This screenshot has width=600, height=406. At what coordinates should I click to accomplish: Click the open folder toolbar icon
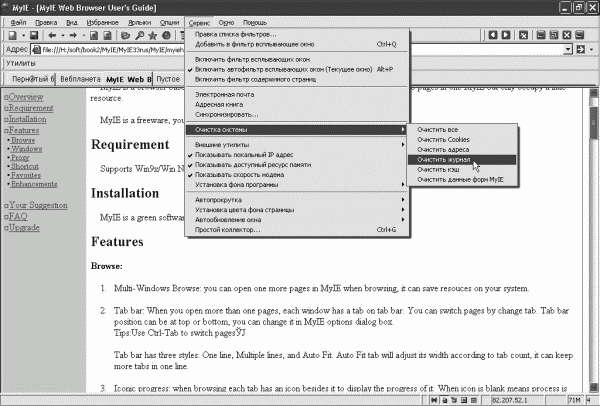125,36
